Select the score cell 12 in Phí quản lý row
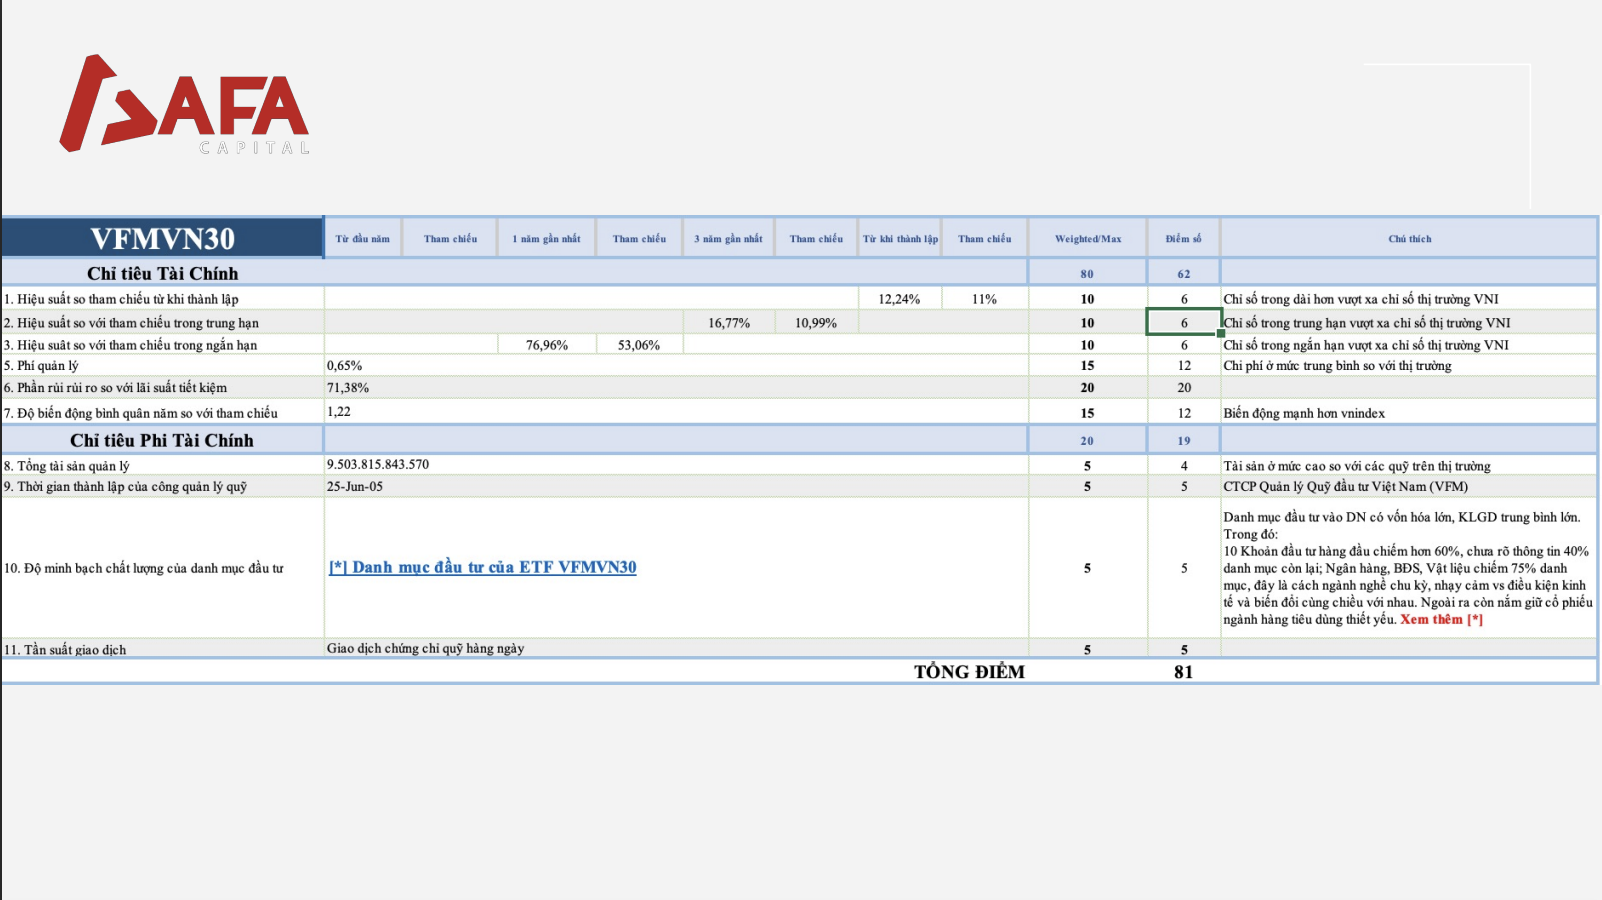This screenshot has height=900, width=1602. (1184, 366)
